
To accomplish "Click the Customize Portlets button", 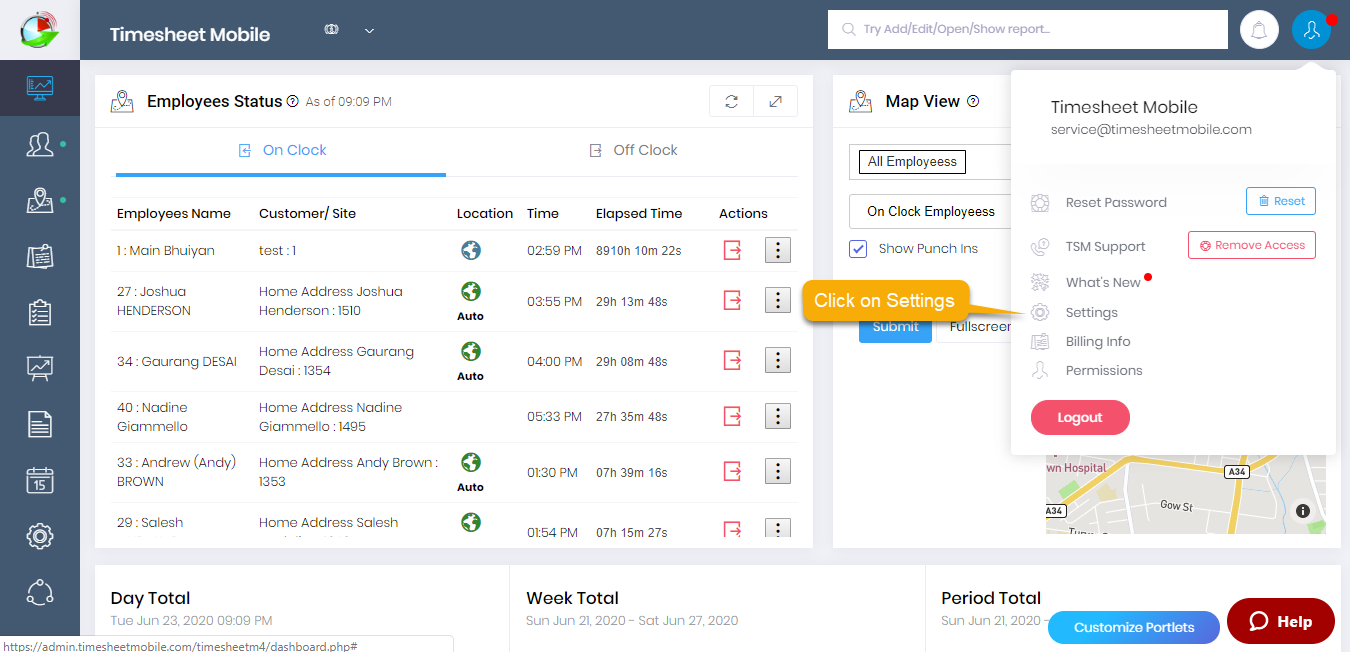I will 1134,628.
